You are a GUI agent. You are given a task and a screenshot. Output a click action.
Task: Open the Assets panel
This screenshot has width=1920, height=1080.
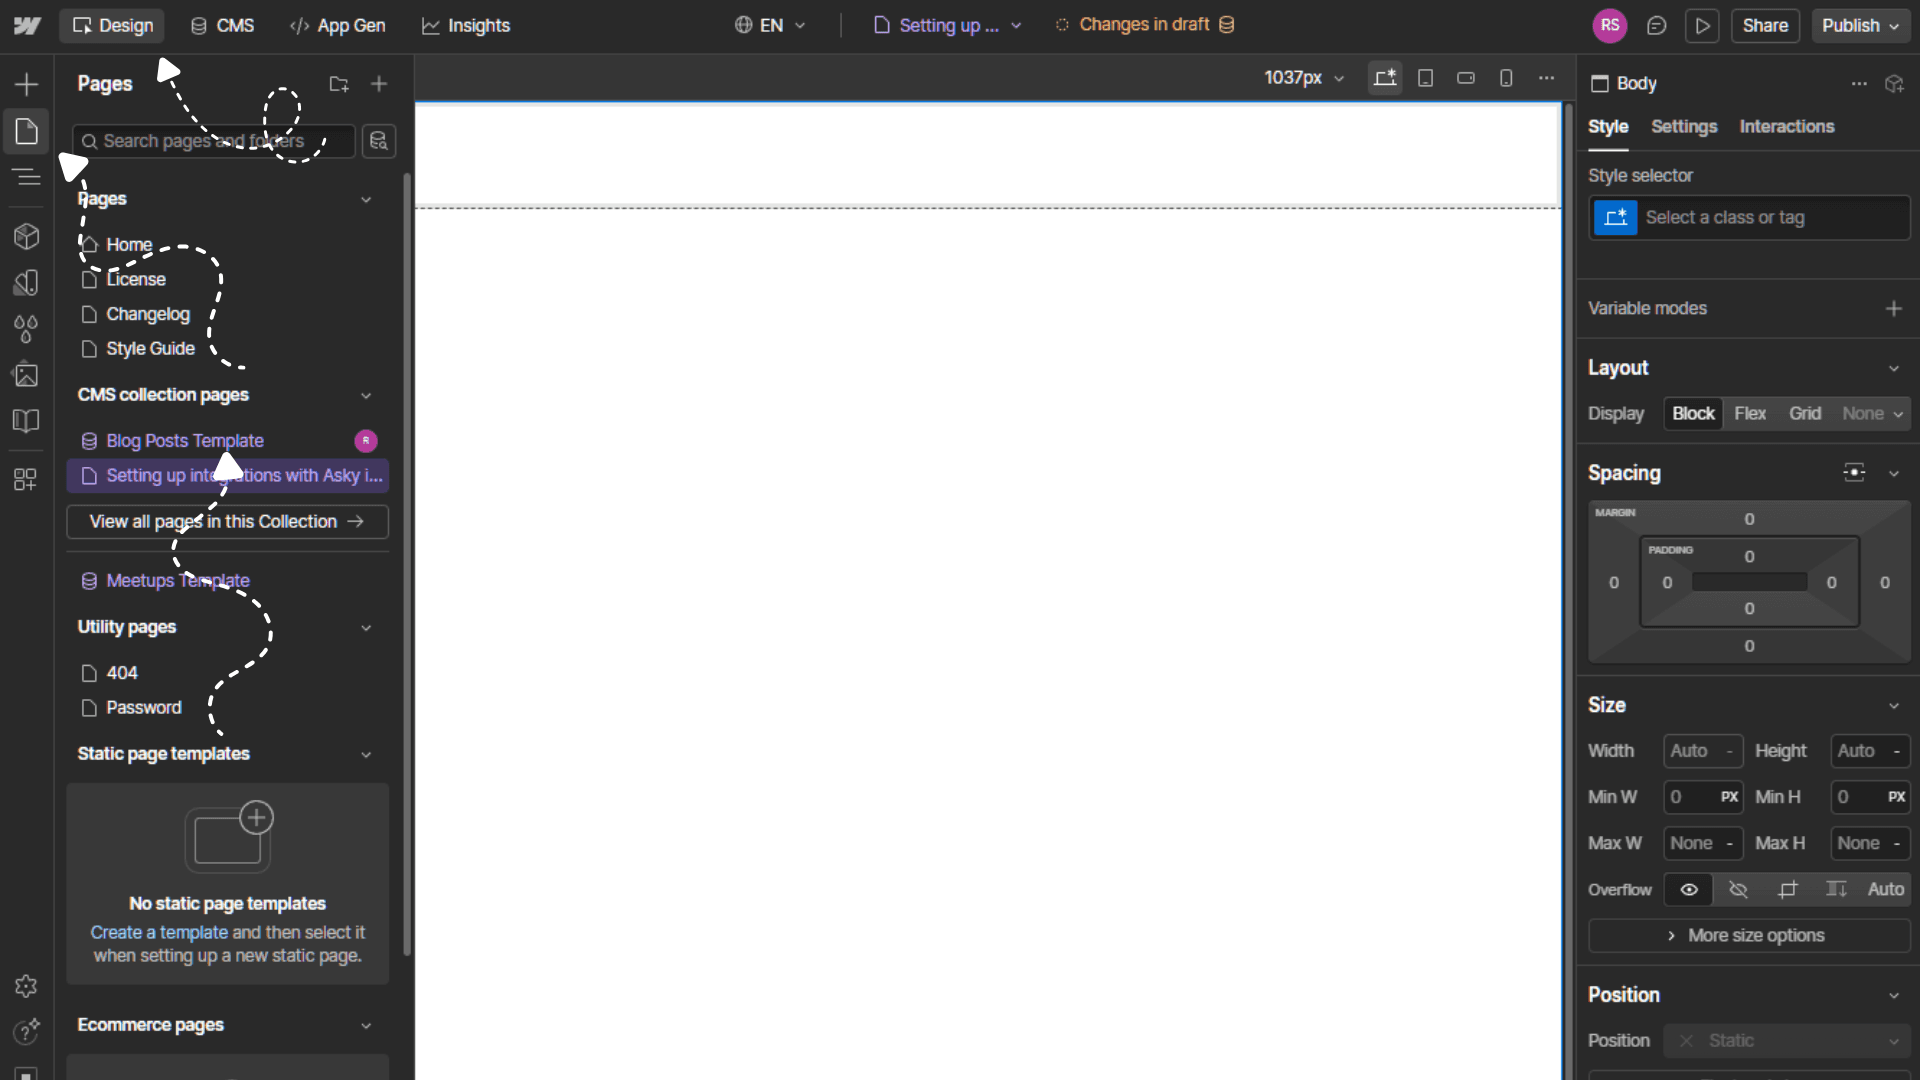pos(25,374)
